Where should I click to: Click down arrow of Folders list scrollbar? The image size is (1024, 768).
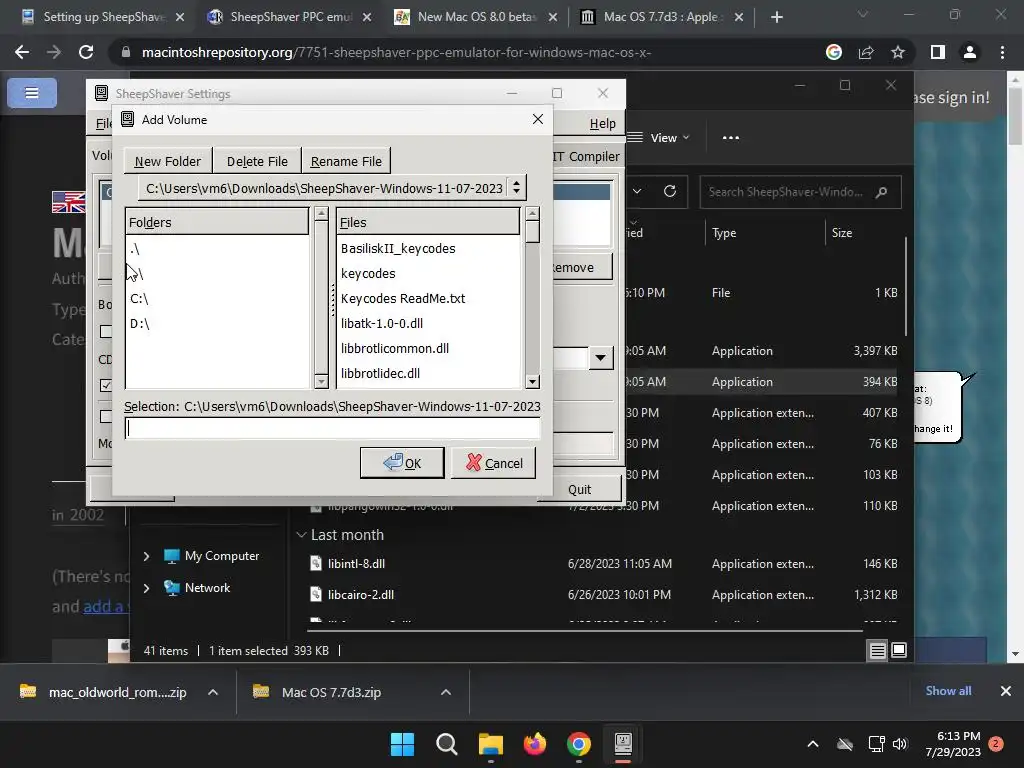point(321,382)
